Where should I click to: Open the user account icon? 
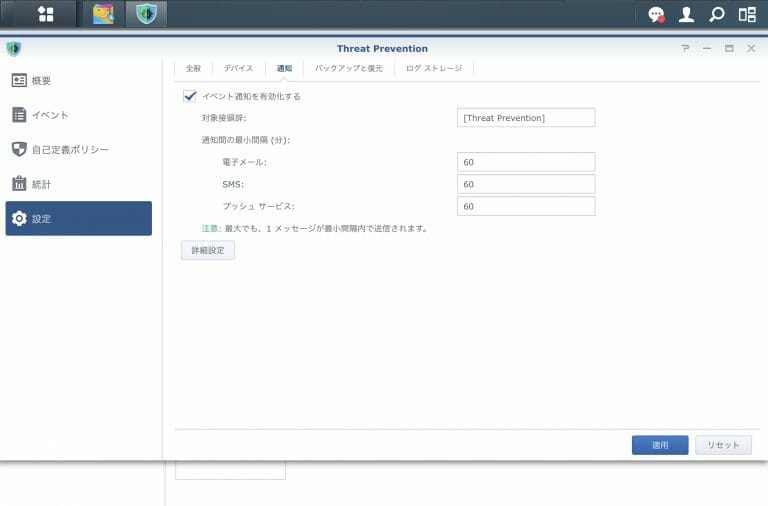coord(686,14)
